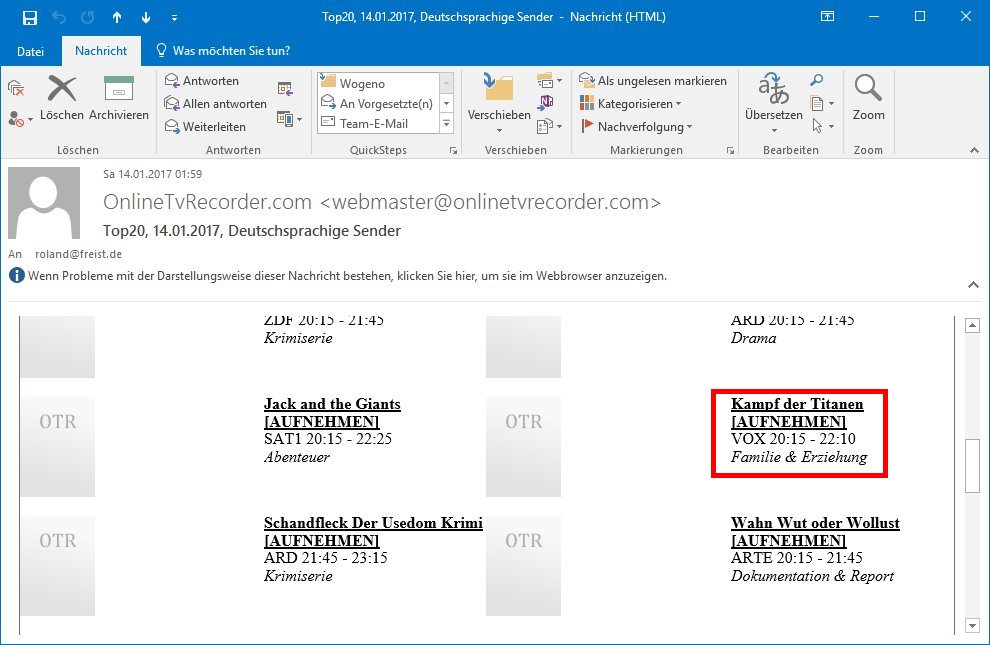Open the 'Kampf der Titanen [AUFNEHMEN]' link
Viewport: 990px width, 645px height.
pyautogui.click(x=797, y=412)
